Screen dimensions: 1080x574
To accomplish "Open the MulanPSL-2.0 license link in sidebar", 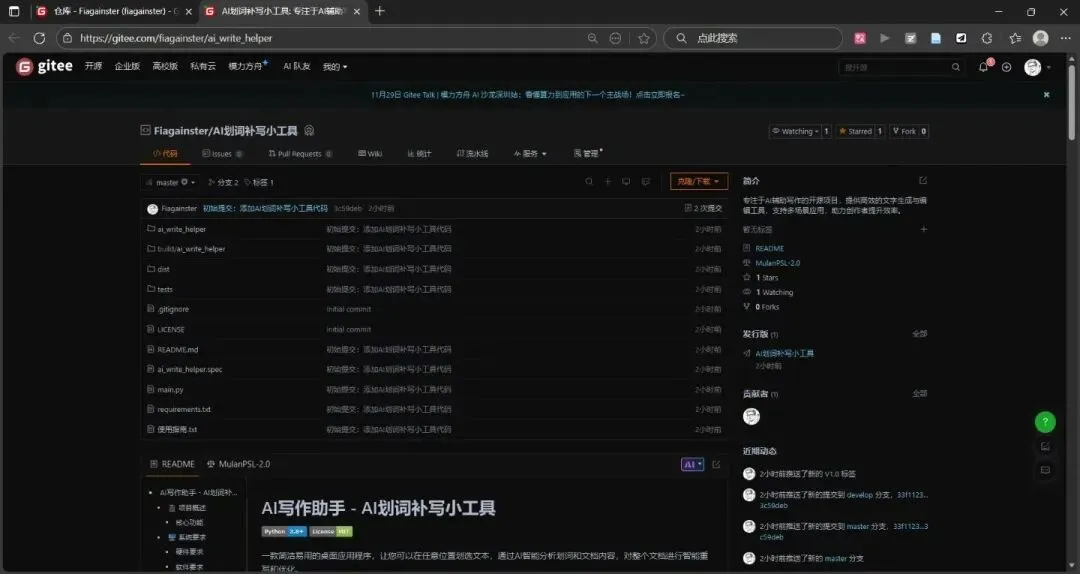I will point(778,263).
